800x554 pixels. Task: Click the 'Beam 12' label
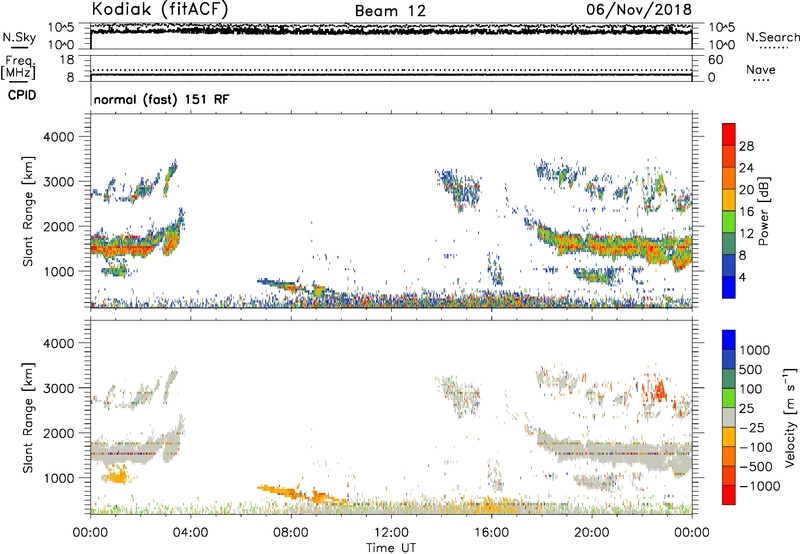(x=390, y=11)
